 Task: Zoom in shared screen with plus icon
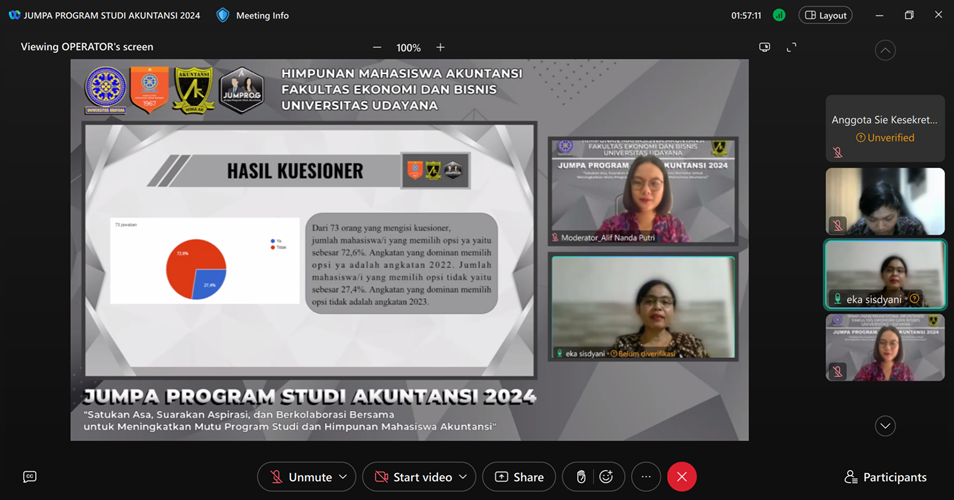(440, 47)
